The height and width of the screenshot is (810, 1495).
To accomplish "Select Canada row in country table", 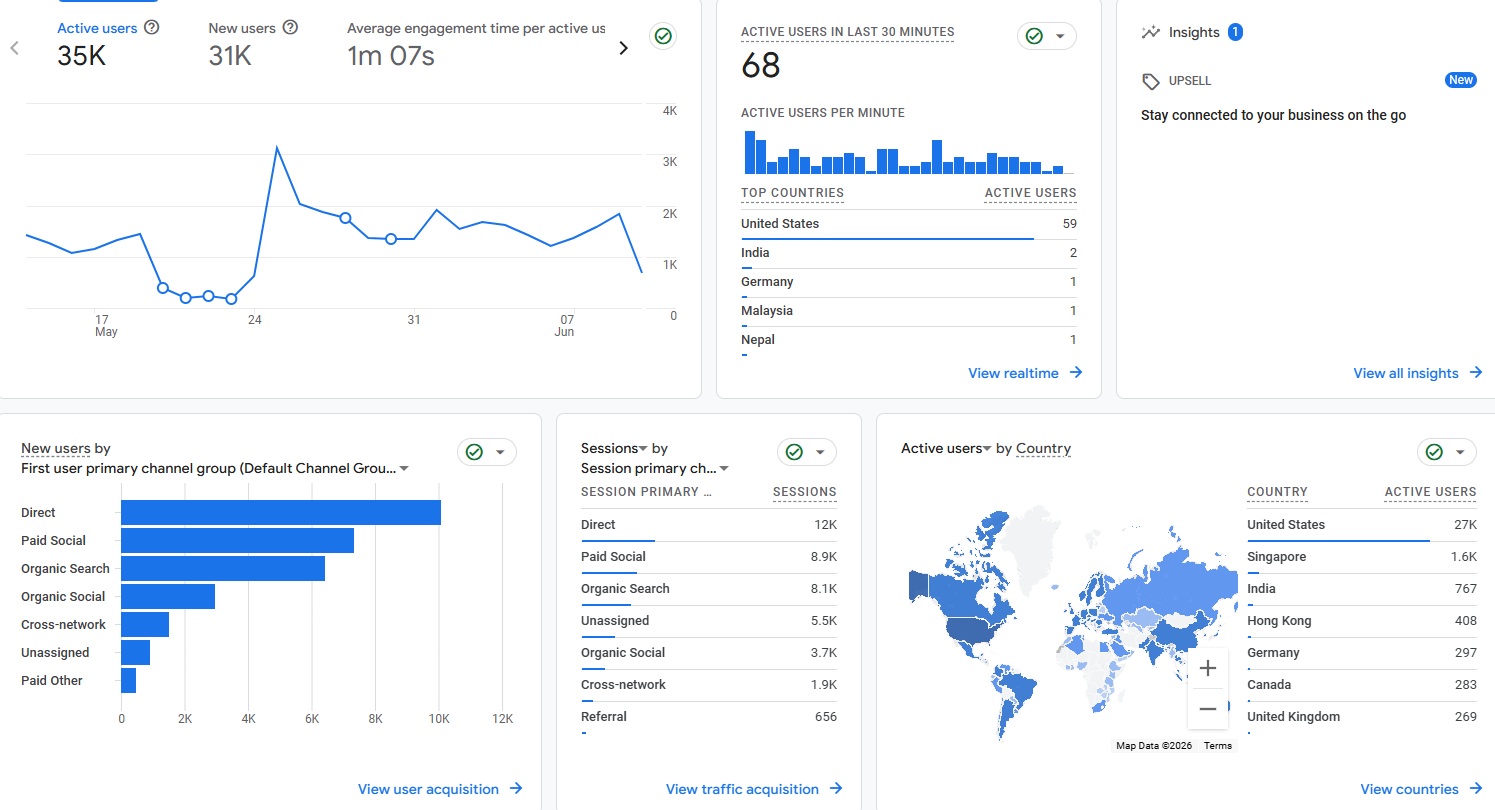I will click(x=1362, y=685).
